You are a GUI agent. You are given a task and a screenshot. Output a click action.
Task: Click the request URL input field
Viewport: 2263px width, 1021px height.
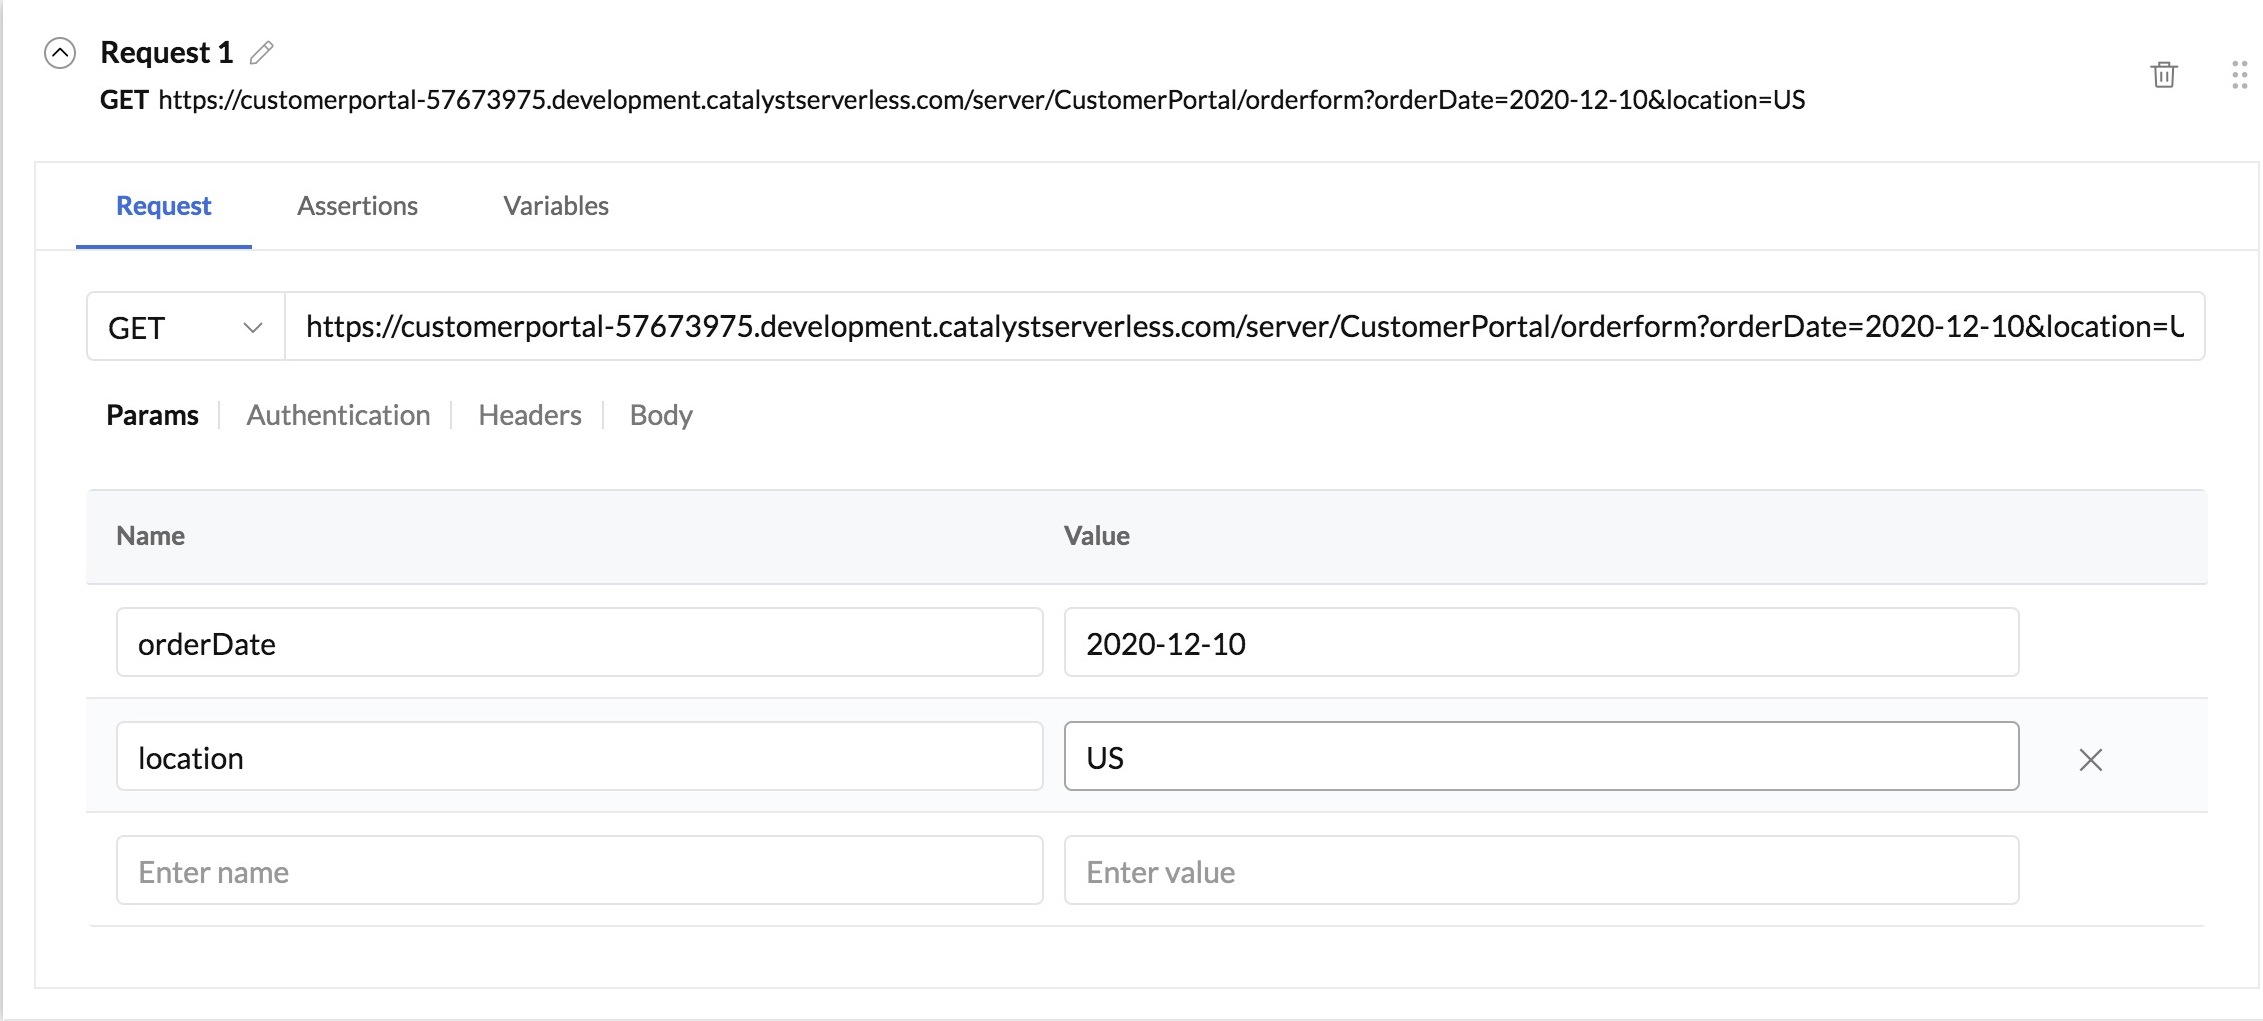[1244, 327]
